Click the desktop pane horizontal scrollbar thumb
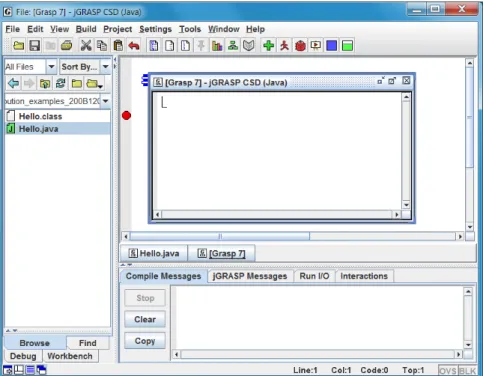 pyautogui.click(x=220, y=236)
